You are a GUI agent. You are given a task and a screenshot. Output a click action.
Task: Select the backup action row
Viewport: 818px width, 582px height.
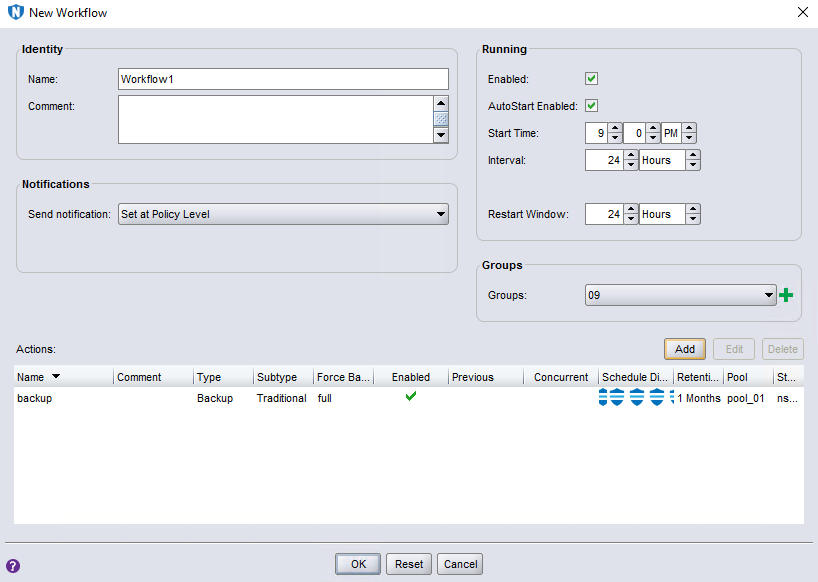(100, 398)
